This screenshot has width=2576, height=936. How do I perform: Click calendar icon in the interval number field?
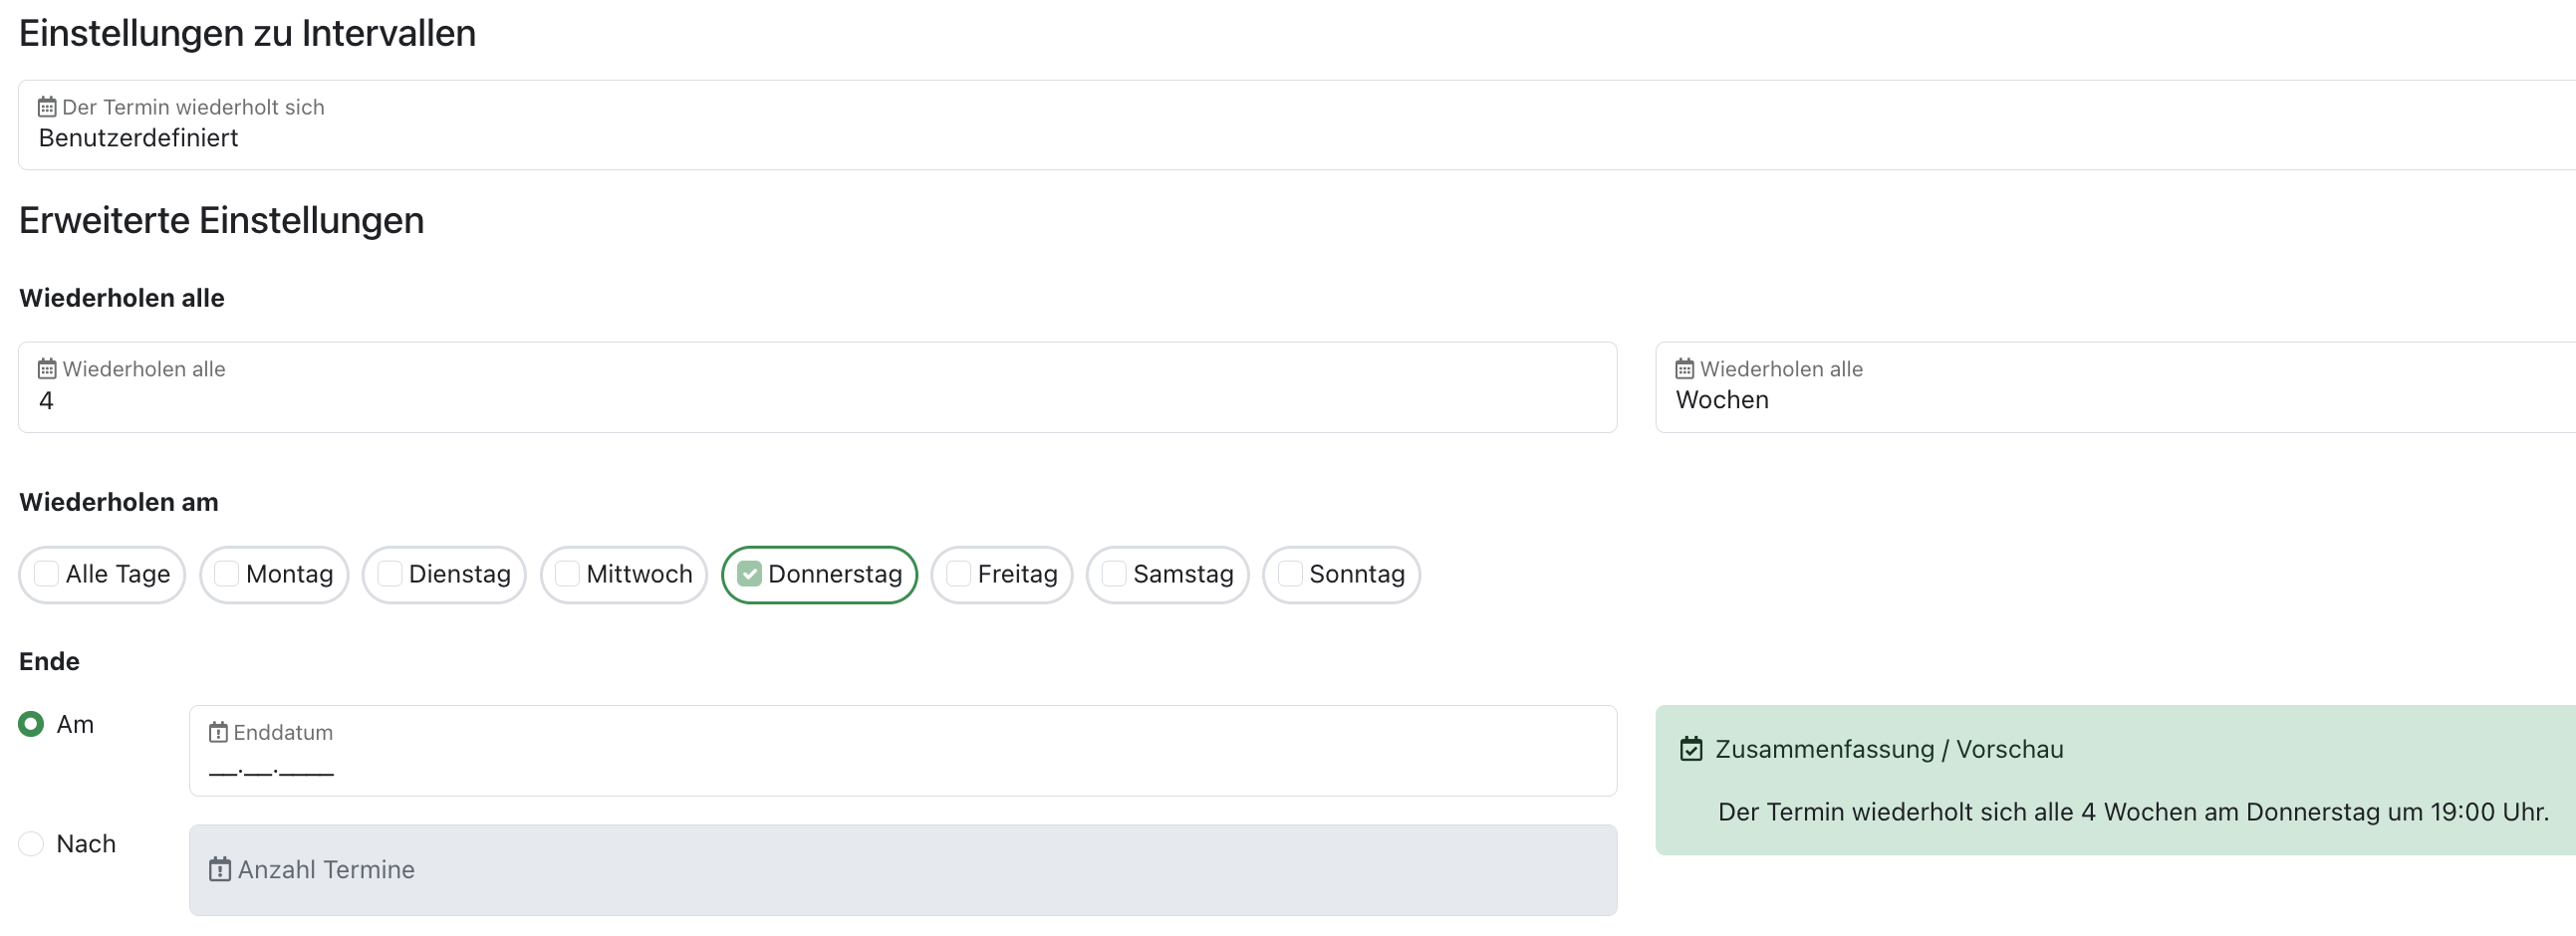47,369
